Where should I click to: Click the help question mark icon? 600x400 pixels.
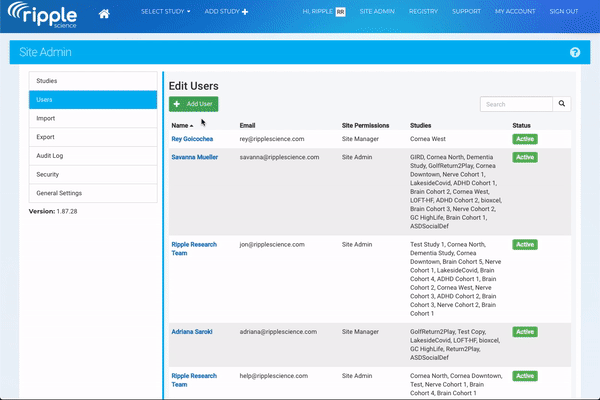575,52
